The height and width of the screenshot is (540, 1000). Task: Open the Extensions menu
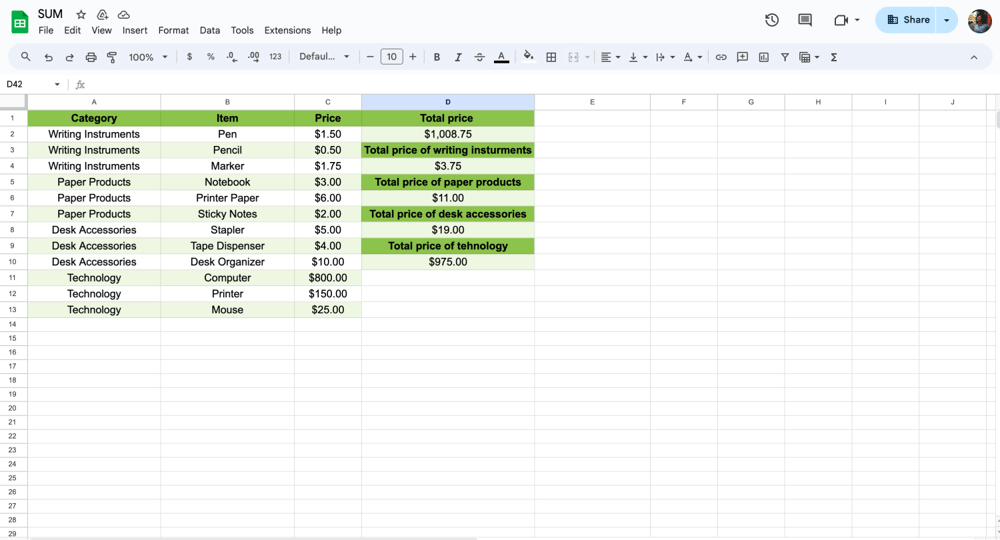pyautogui.click(x=287, y=31)
